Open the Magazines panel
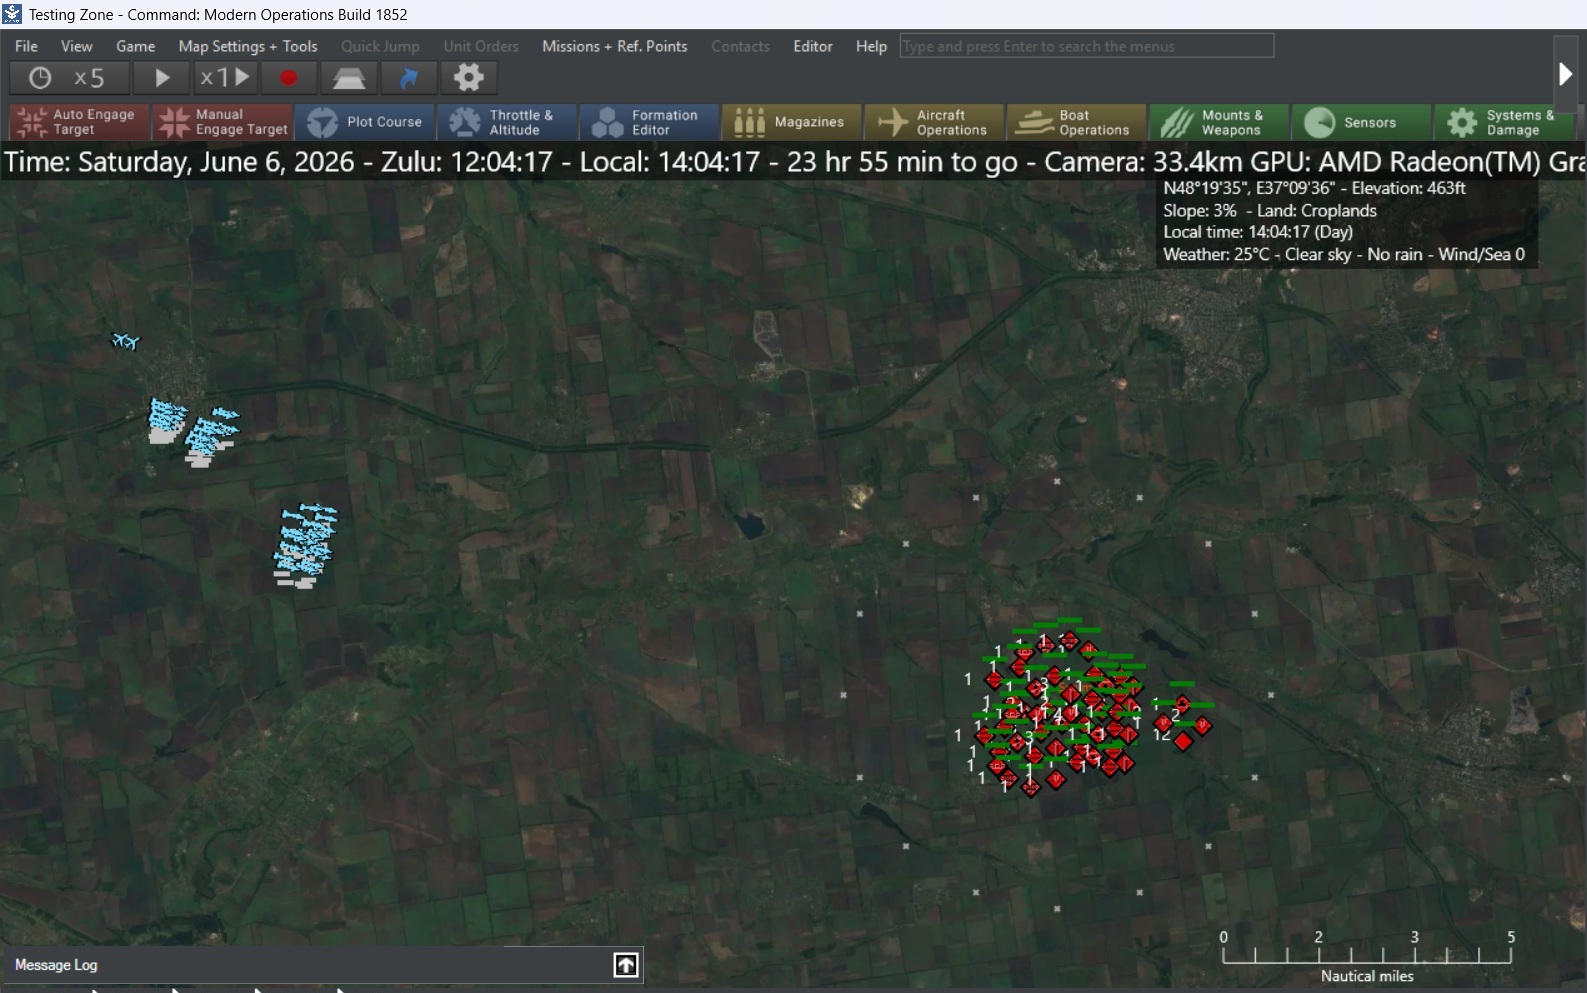This screenshot has height=993, width=1587. click(x=792, y=122)
